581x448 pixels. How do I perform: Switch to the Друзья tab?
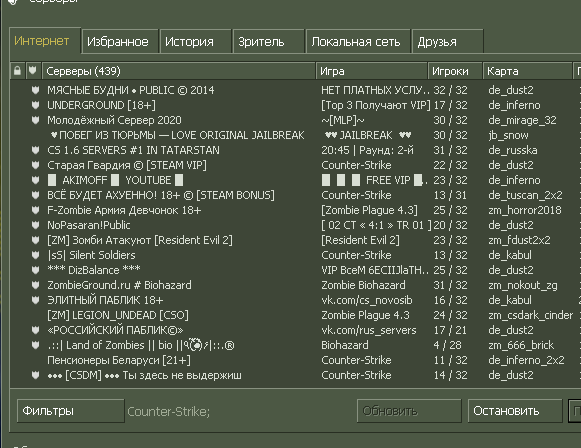coord(448,42)
